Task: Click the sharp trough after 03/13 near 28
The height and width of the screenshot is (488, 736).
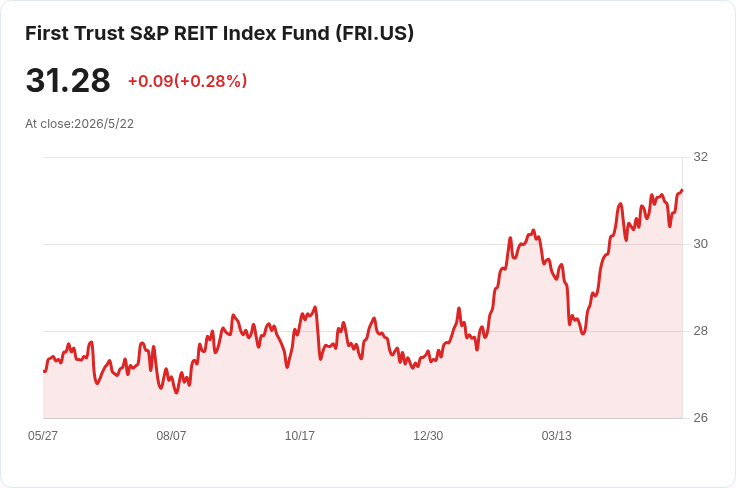Action: pyautogui.click(x=583, y=333)
